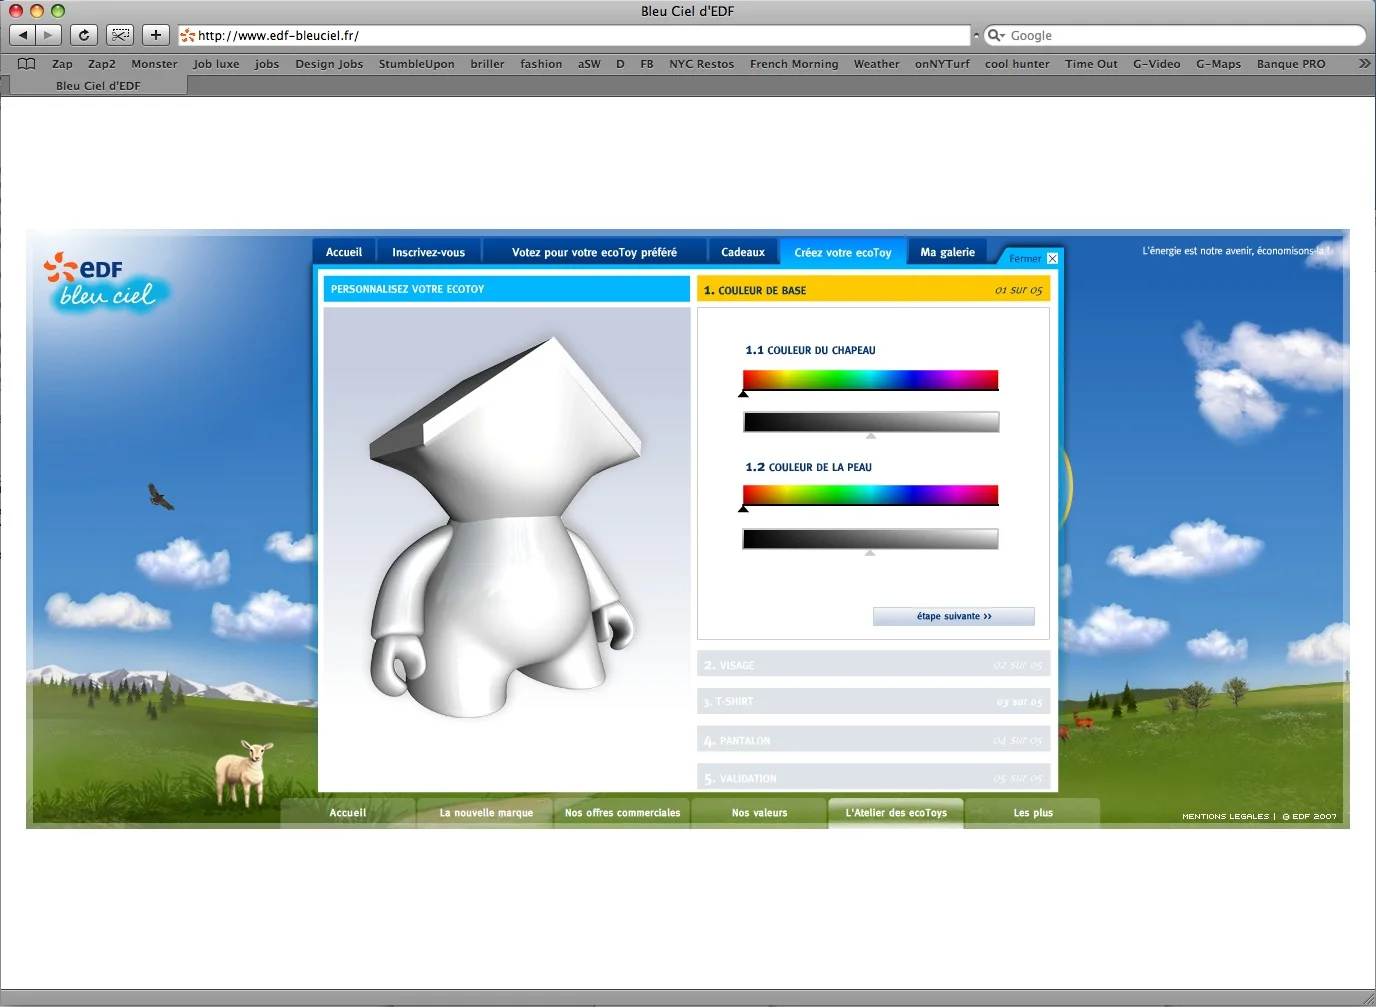Screen dimensions: 1376x1007
Task: Open the Banque PRO bookmark
Action: (x=1291, y=64)
